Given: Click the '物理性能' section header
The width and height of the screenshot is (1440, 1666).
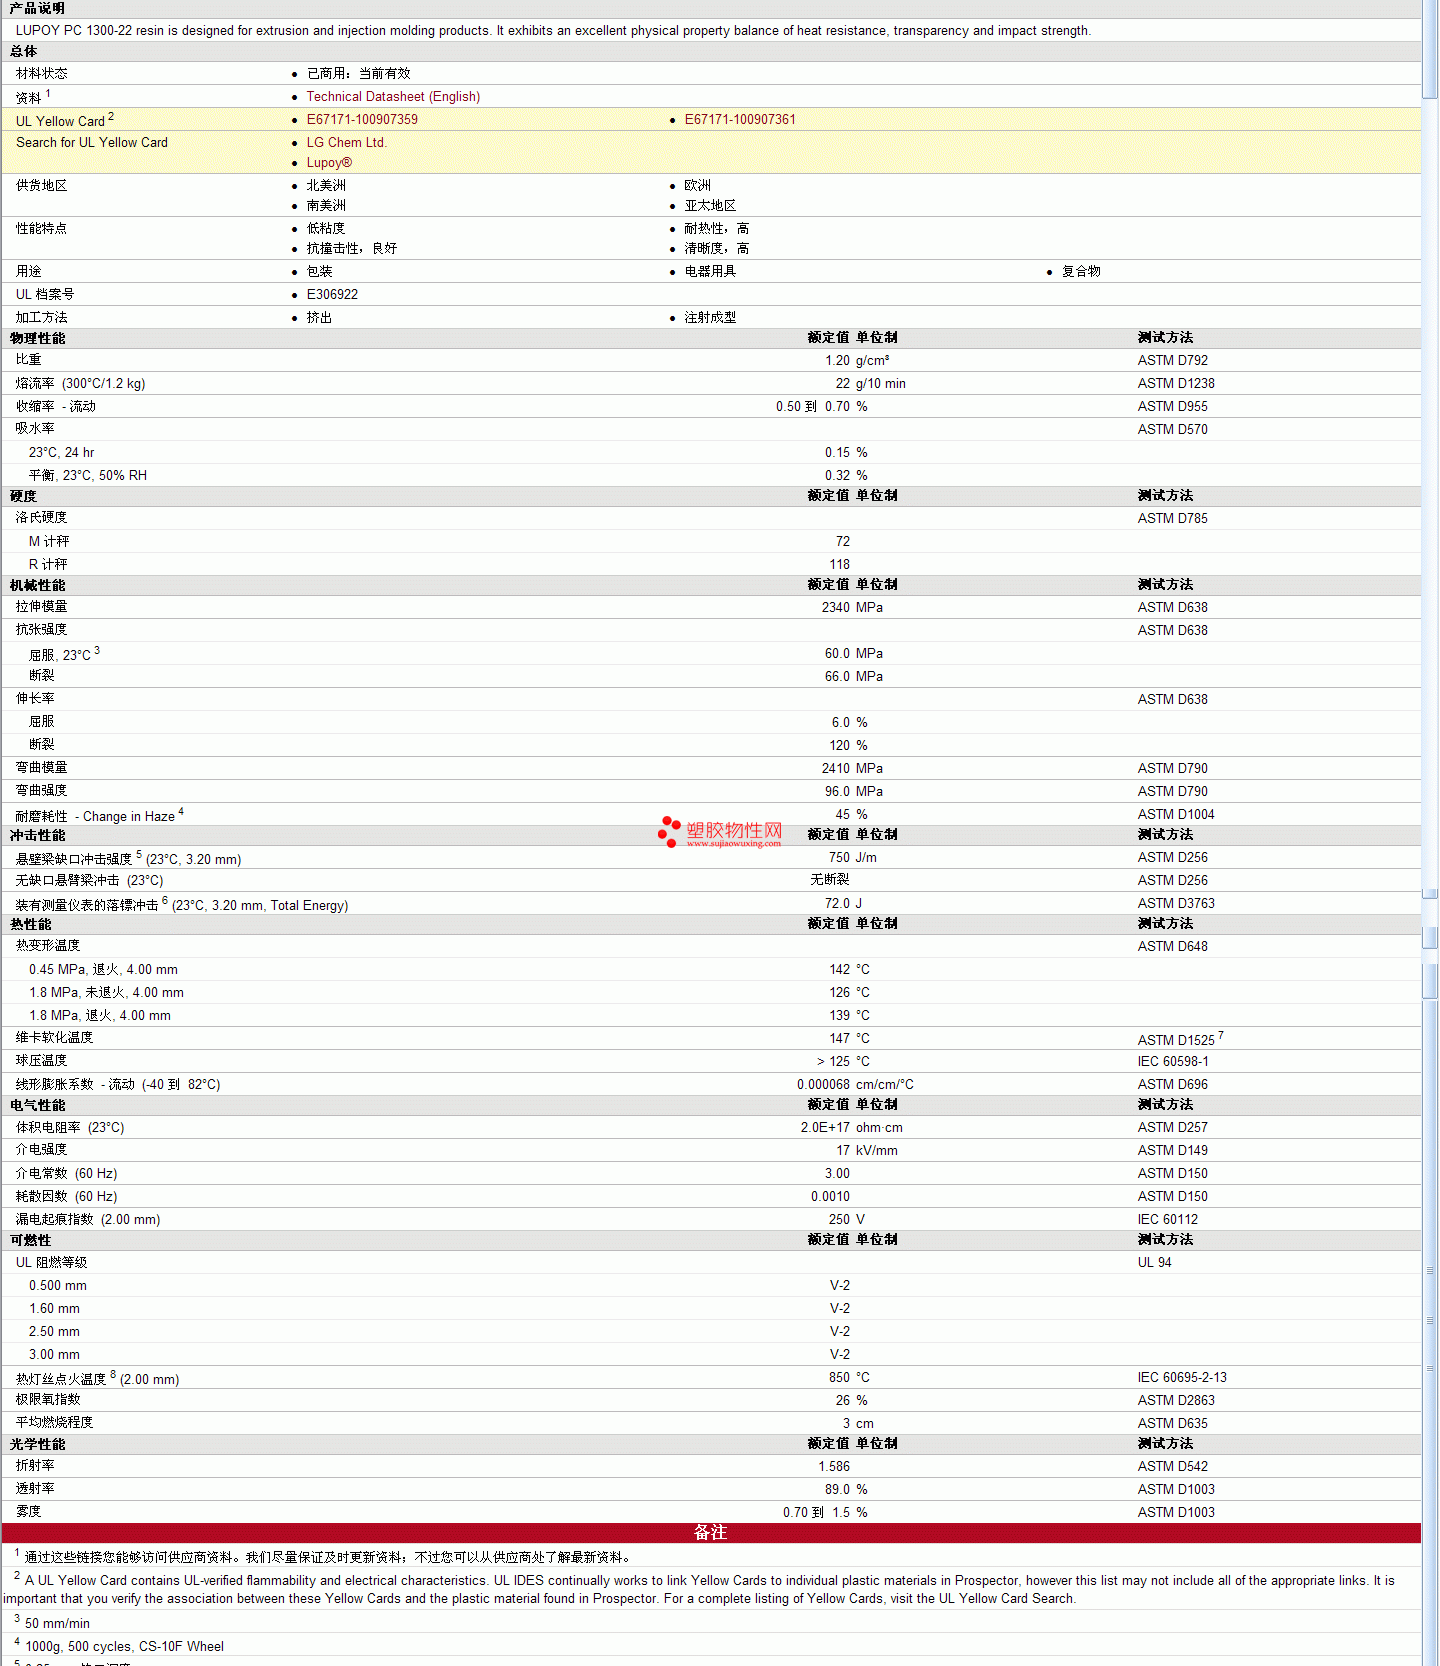Looking at the screenshot, I should coord(38,339).
